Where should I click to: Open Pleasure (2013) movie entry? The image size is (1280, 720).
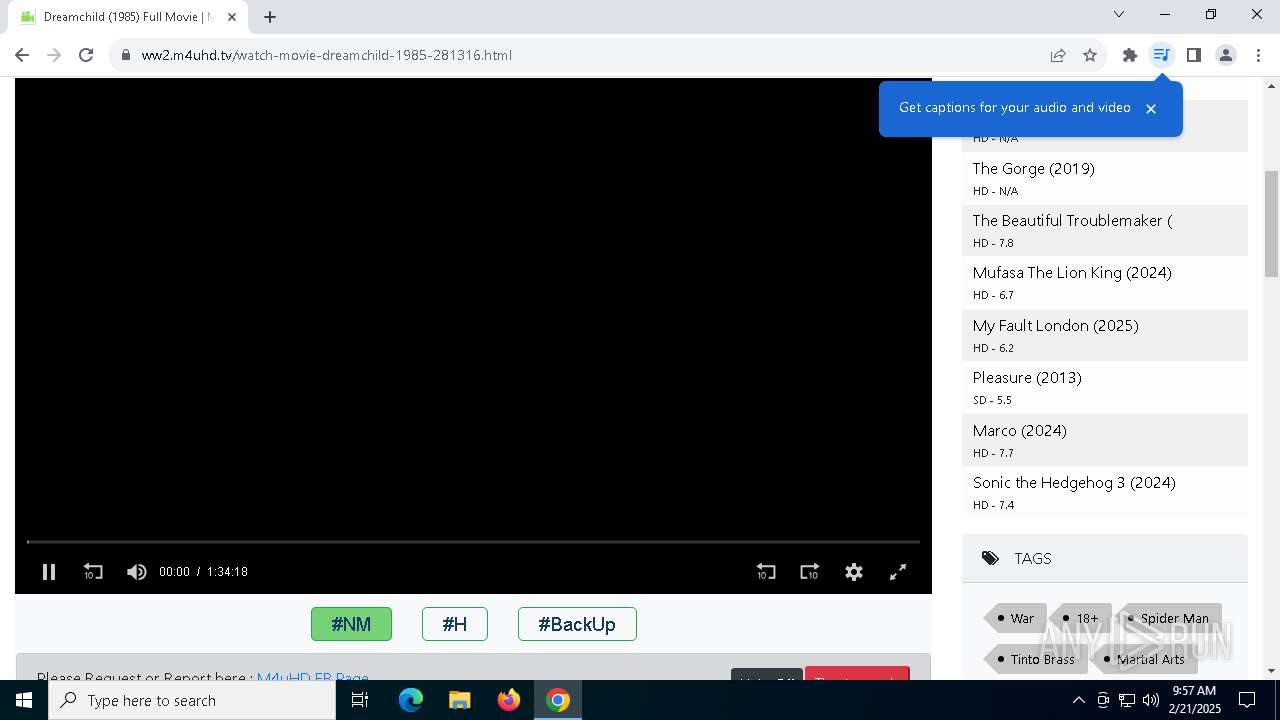(x=1027, y=377)
